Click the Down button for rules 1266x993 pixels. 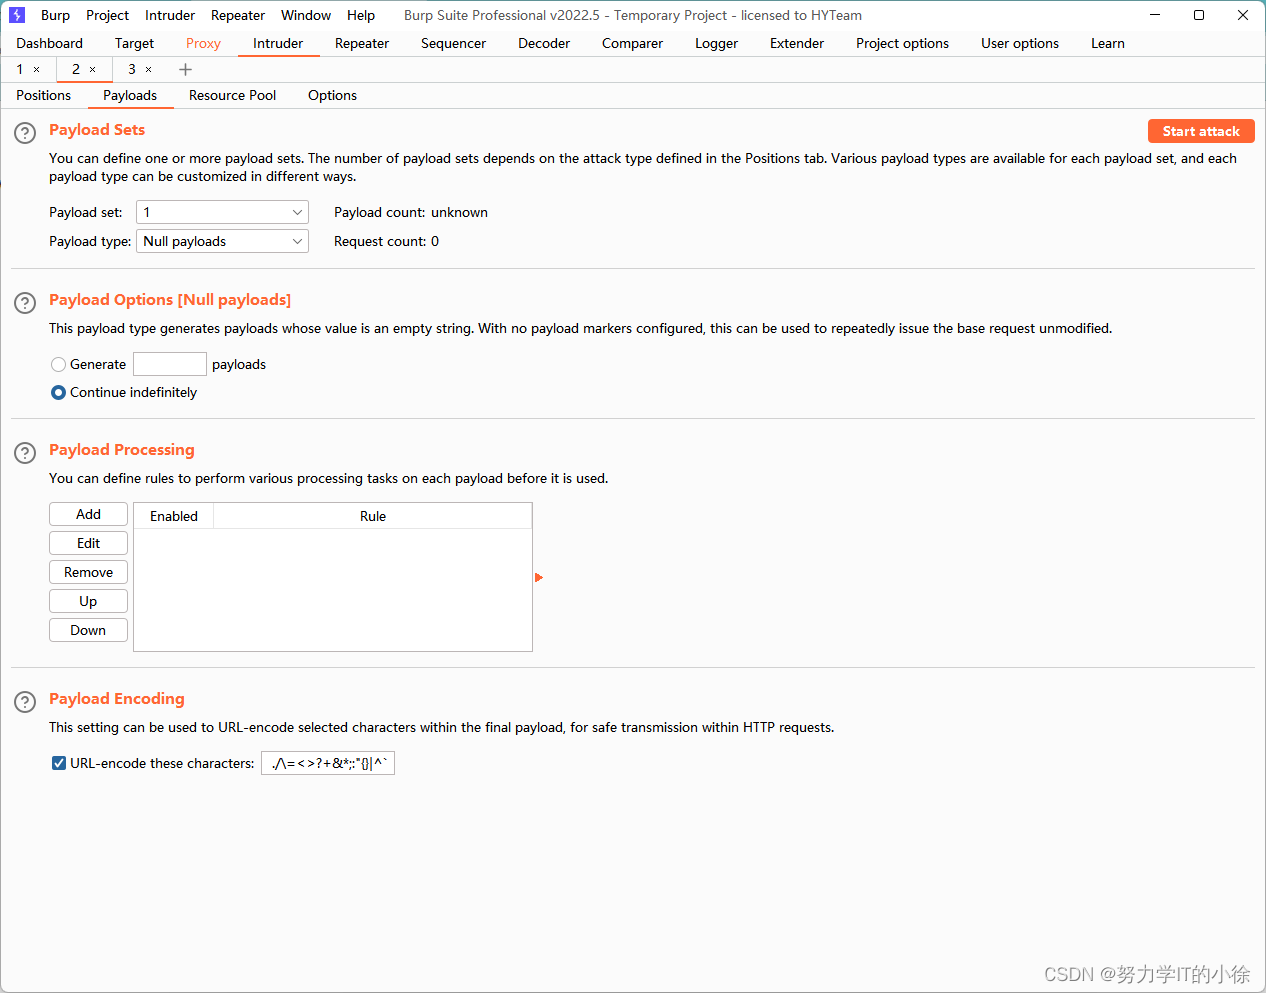tap(88, 630)
